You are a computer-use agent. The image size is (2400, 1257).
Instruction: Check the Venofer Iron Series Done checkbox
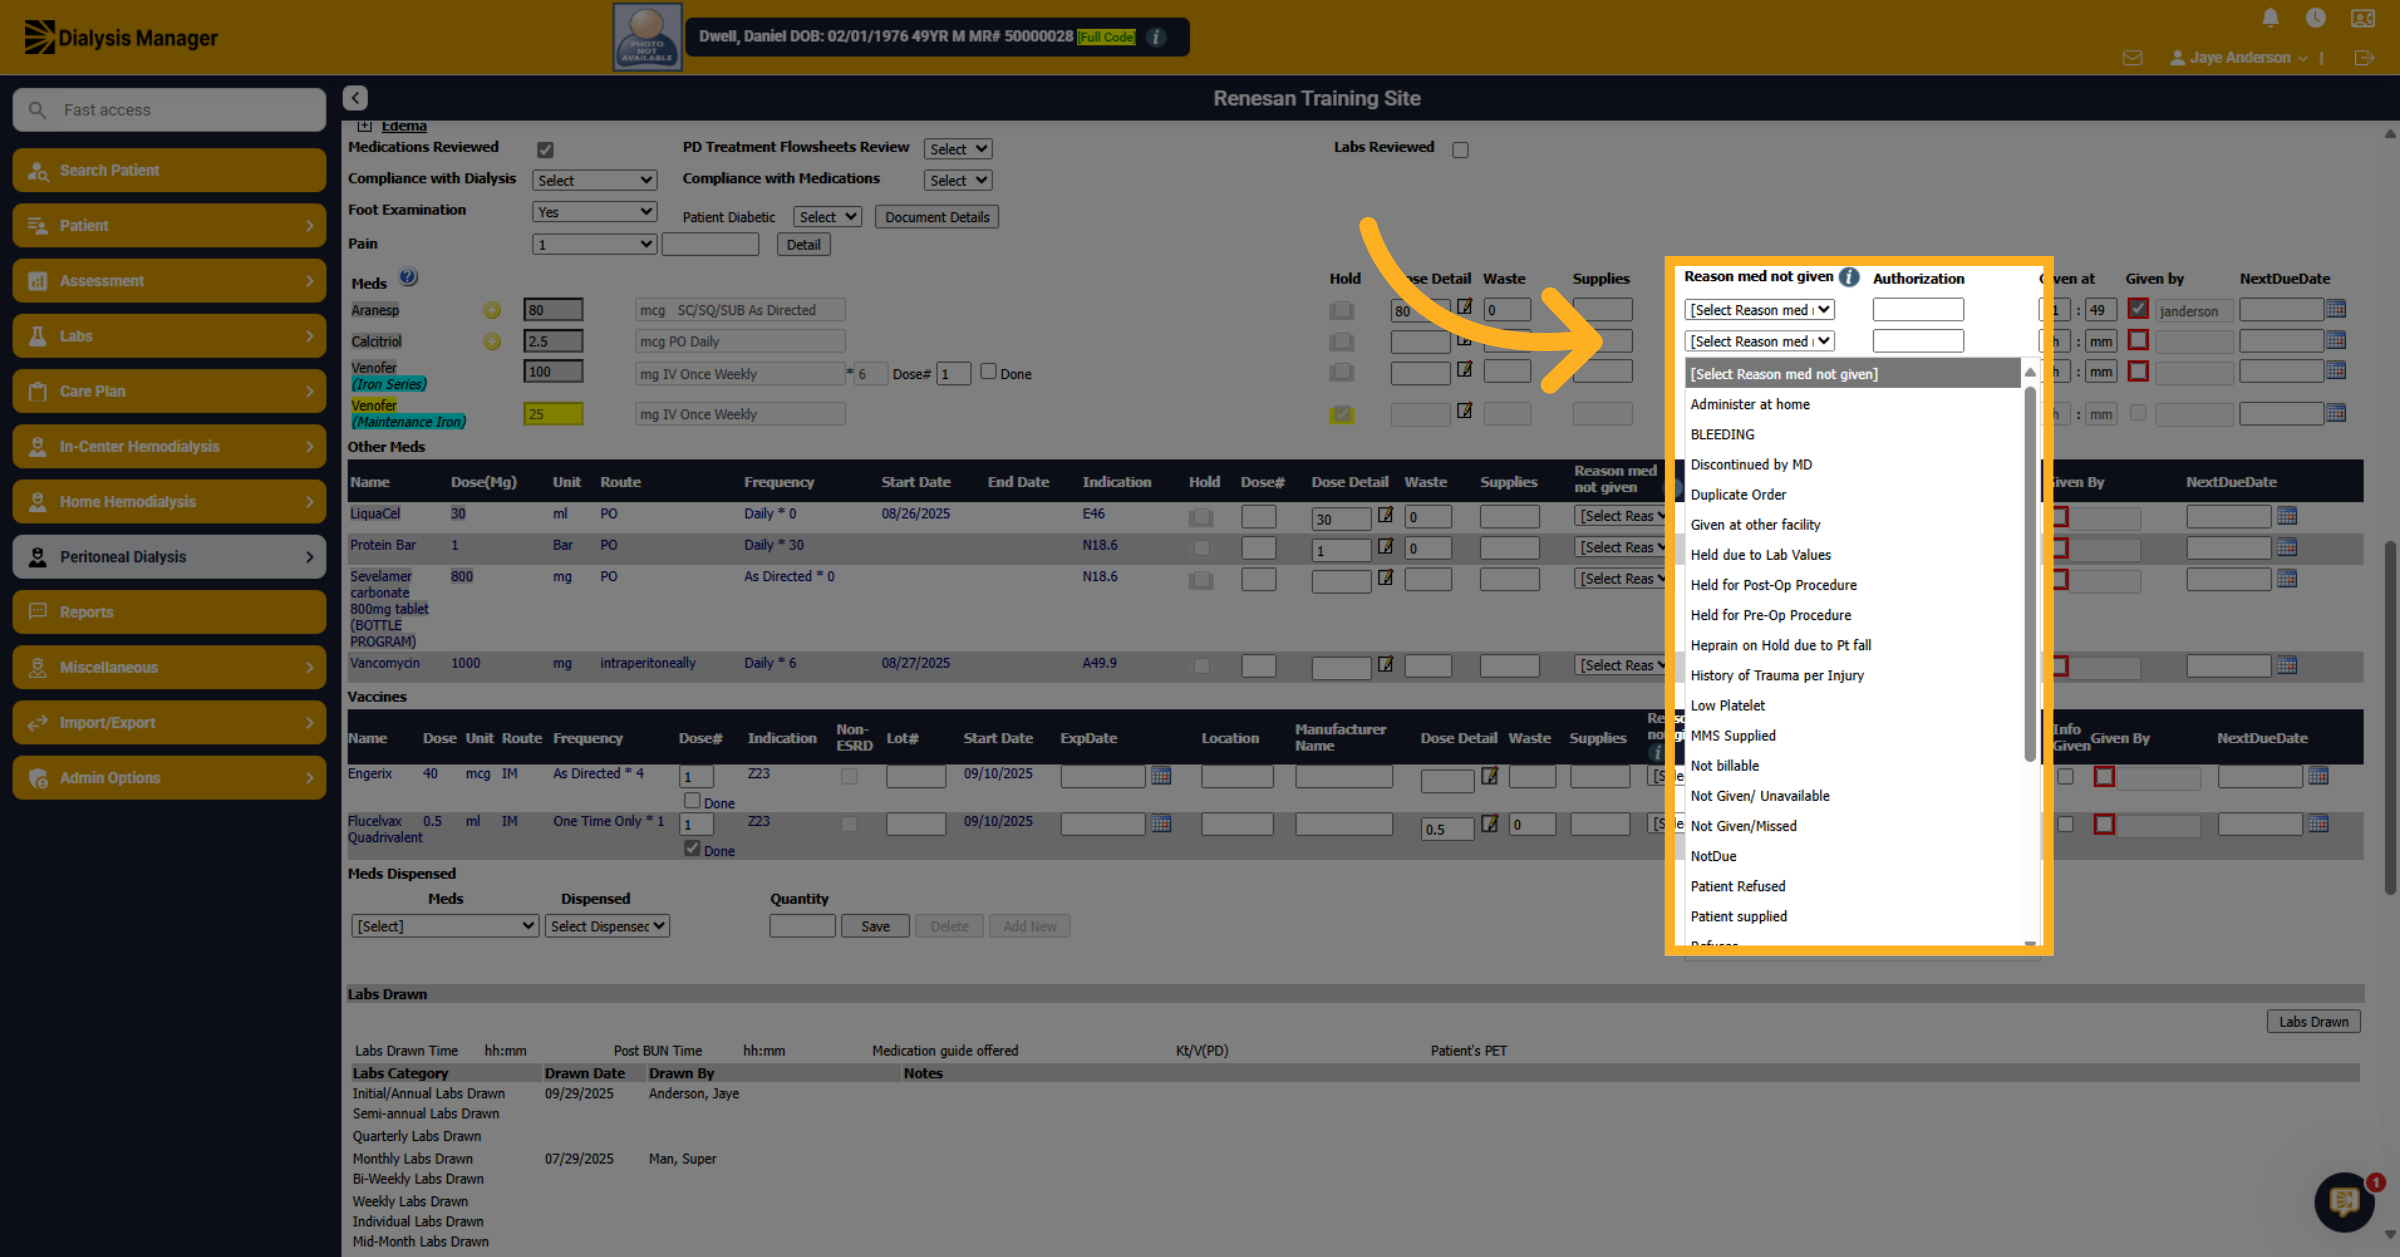coord(988,371)
